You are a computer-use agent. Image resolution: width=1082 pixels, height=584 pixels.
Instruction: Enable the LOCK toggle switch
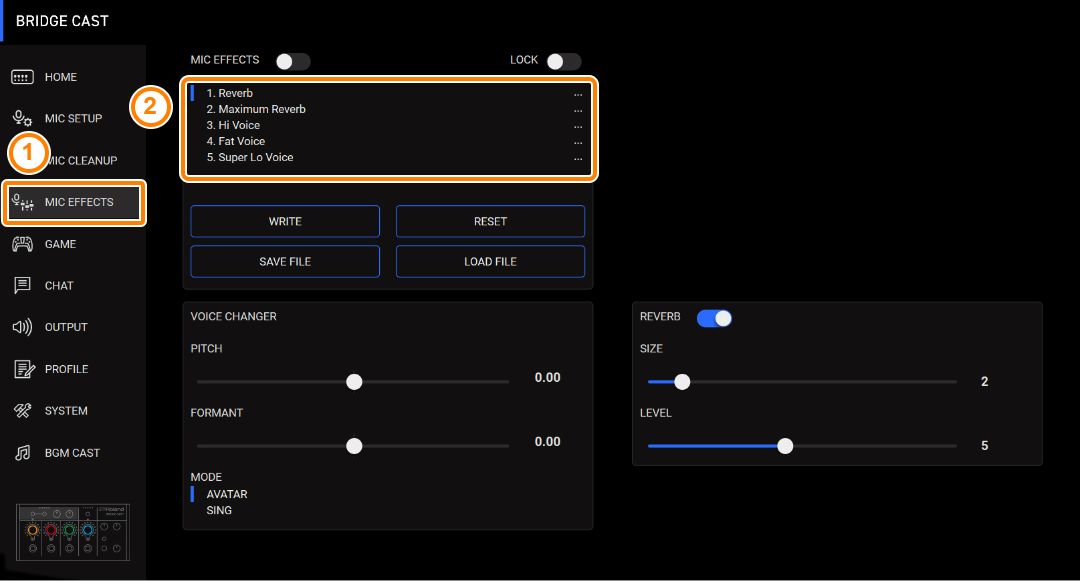(x=564, y=61)
